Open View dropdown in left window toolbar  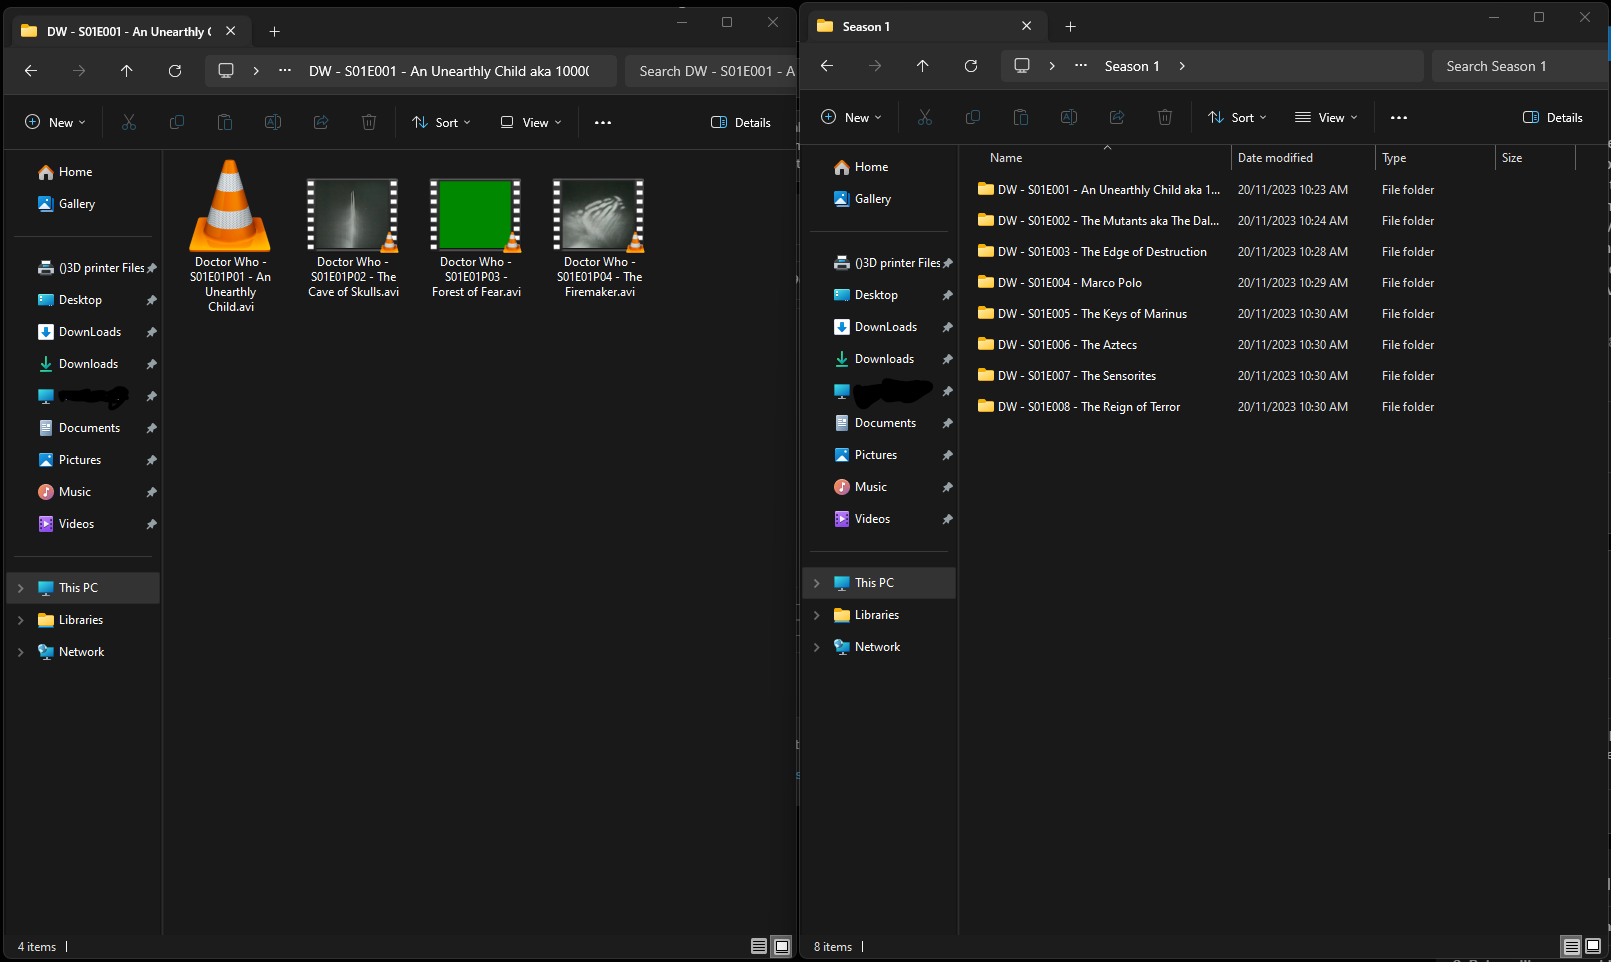(532, 123)
